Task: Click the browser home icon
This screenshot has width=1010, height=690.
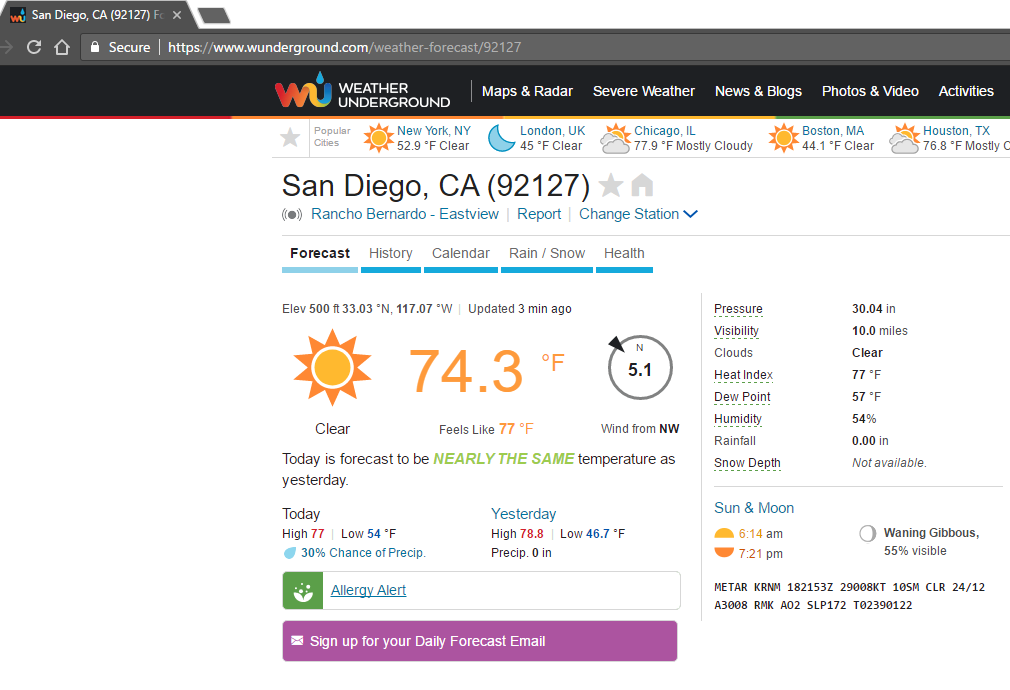Action: tap(62, 47)
